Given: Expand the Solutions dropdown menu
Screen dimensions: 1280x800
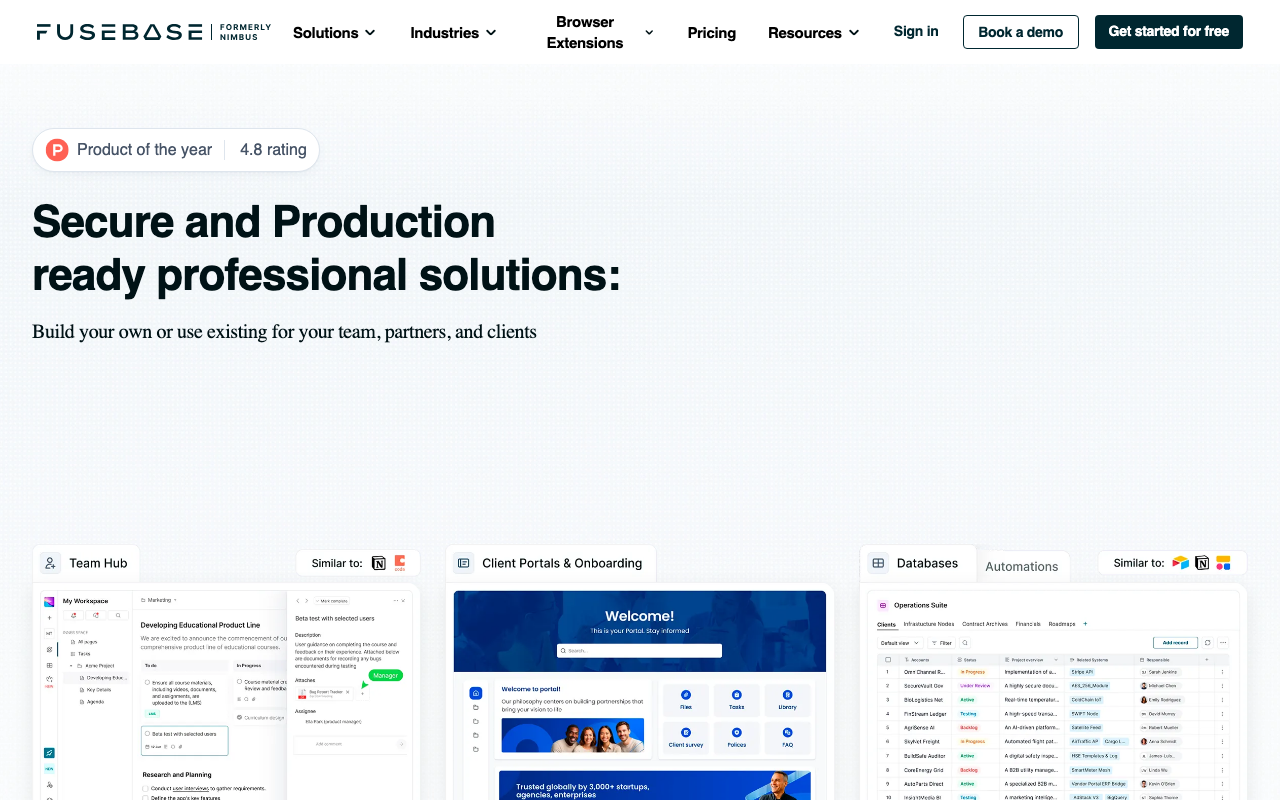Looking at the screenshot, I should coord(334,32).
